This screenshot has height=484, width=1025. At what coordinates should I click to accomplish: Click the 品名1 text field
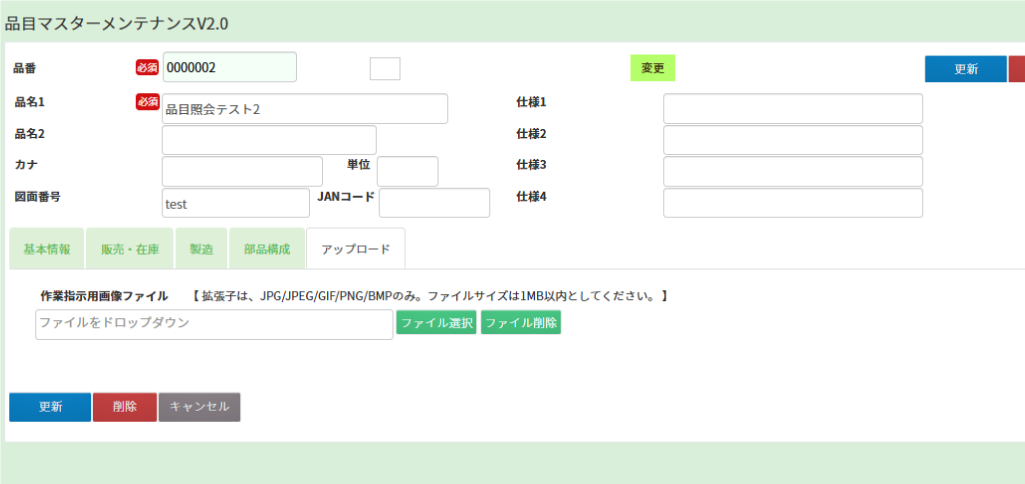[x=304, y=109]
